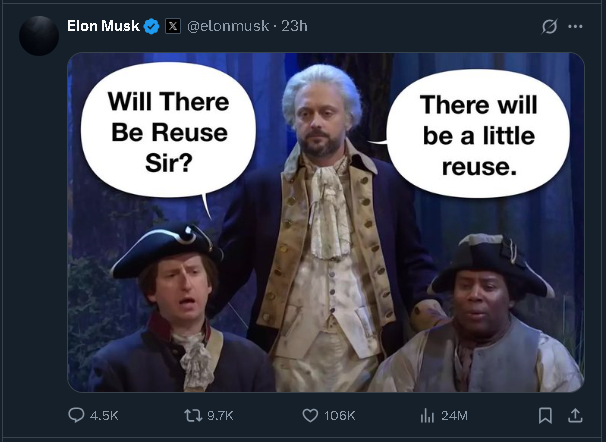Open the three-dot More options menu

pyautogui.click(x=574, y=26)
